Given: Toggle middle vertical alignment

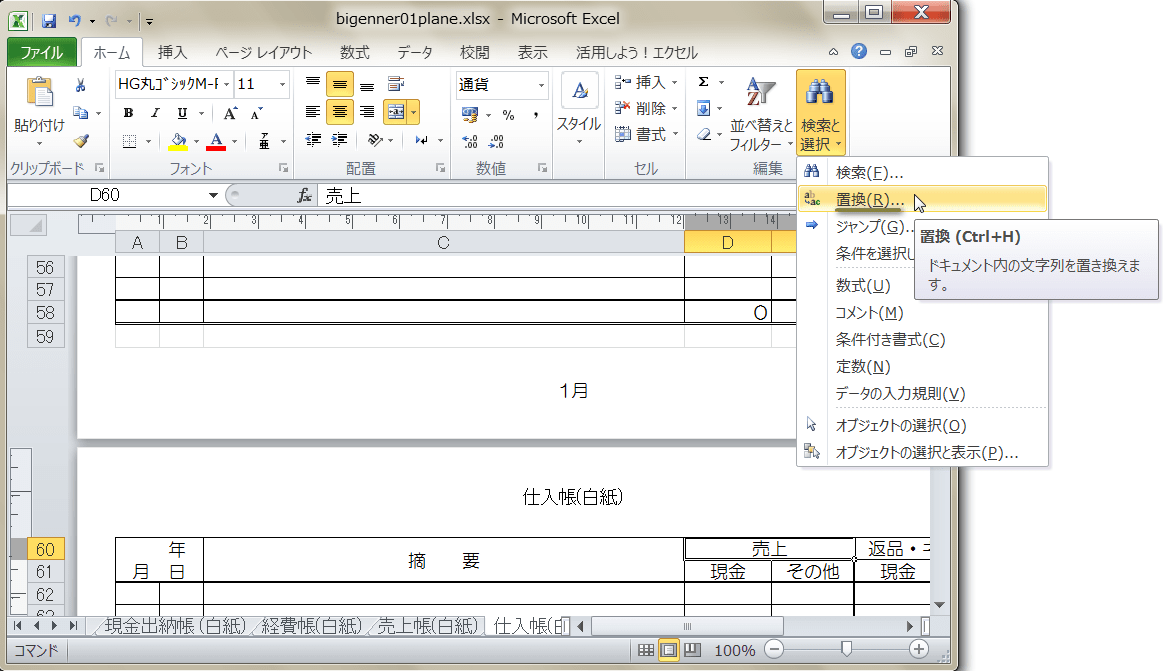Looking at the screenshot, I should [340, 84].
